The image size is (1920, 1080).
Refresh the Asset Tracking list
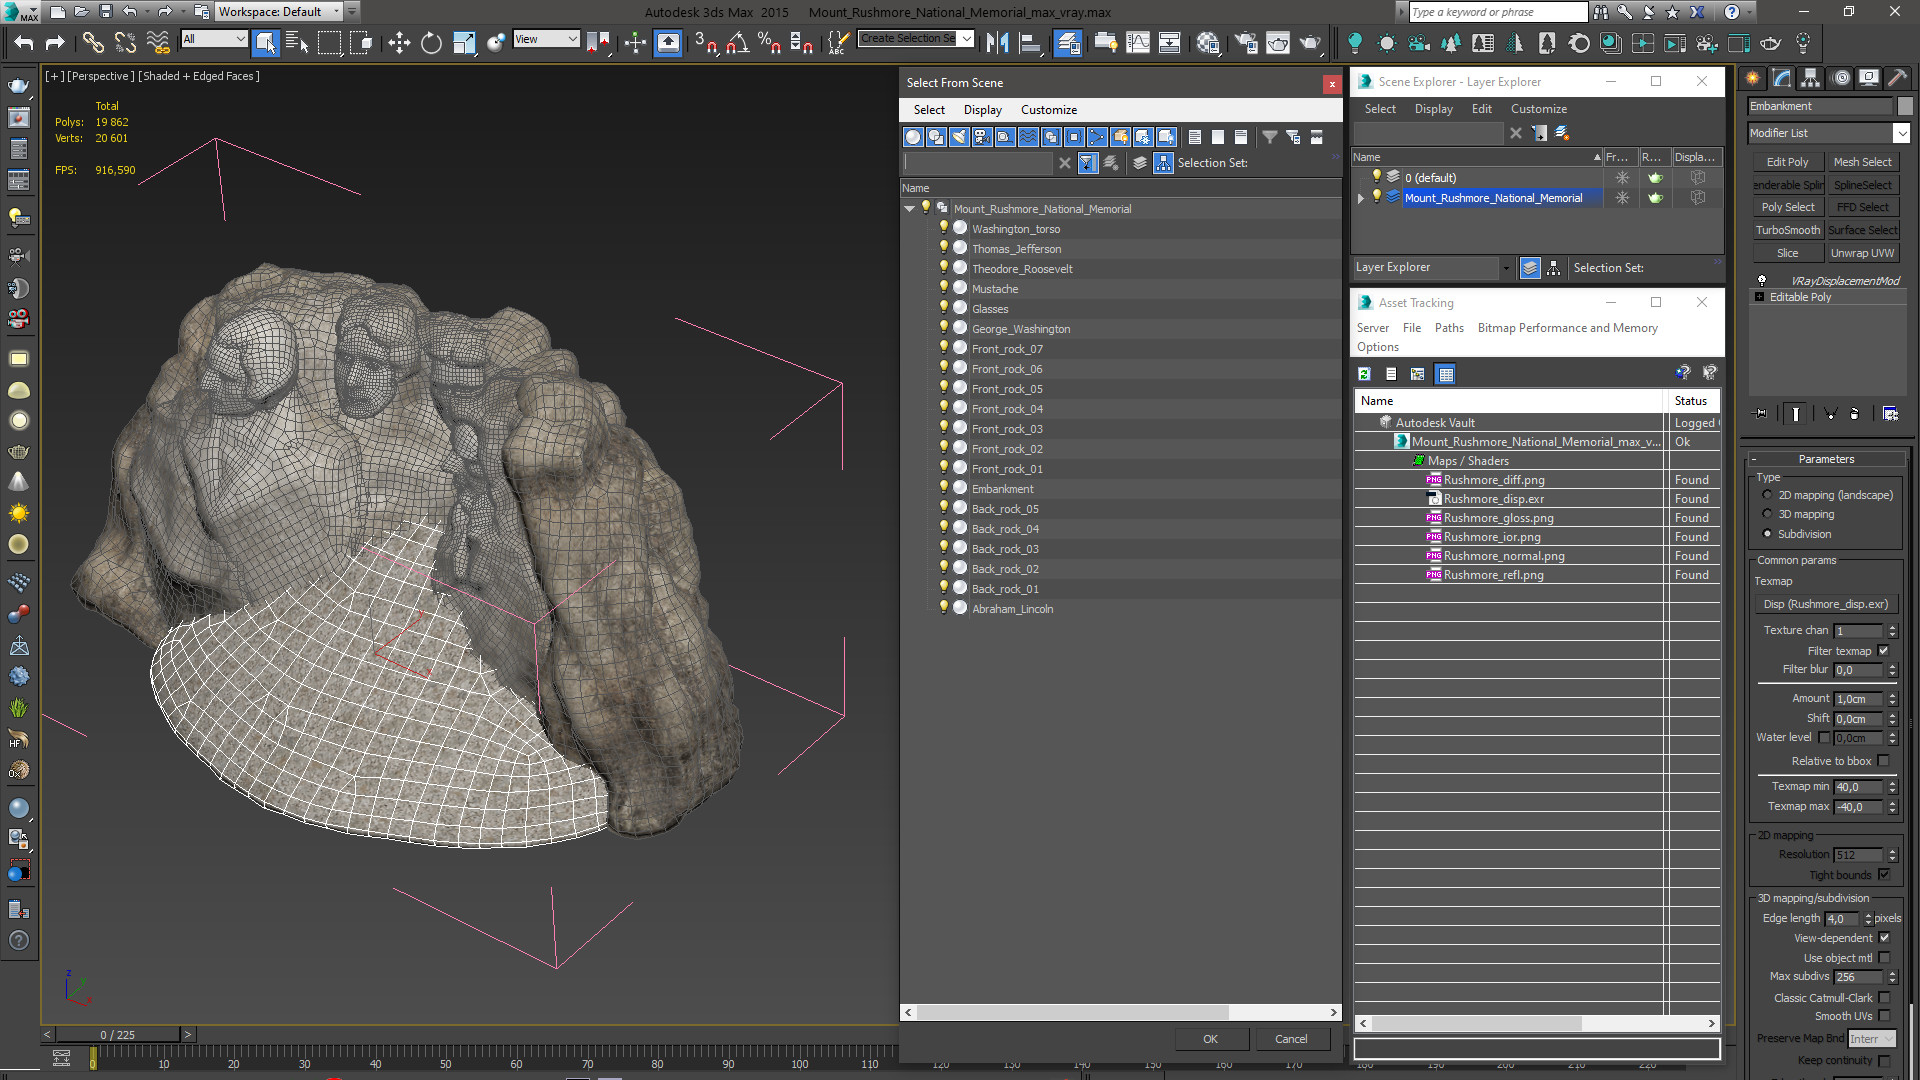tap(1364, 374)
